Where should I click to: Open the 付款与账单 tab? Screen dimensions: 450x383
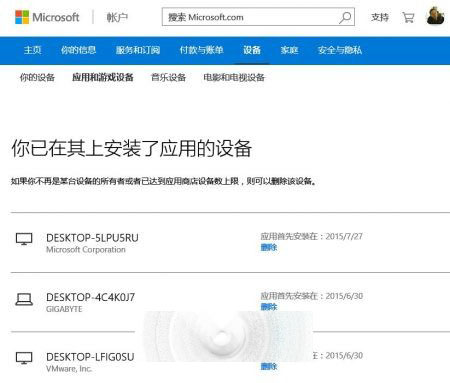point(201,50)
